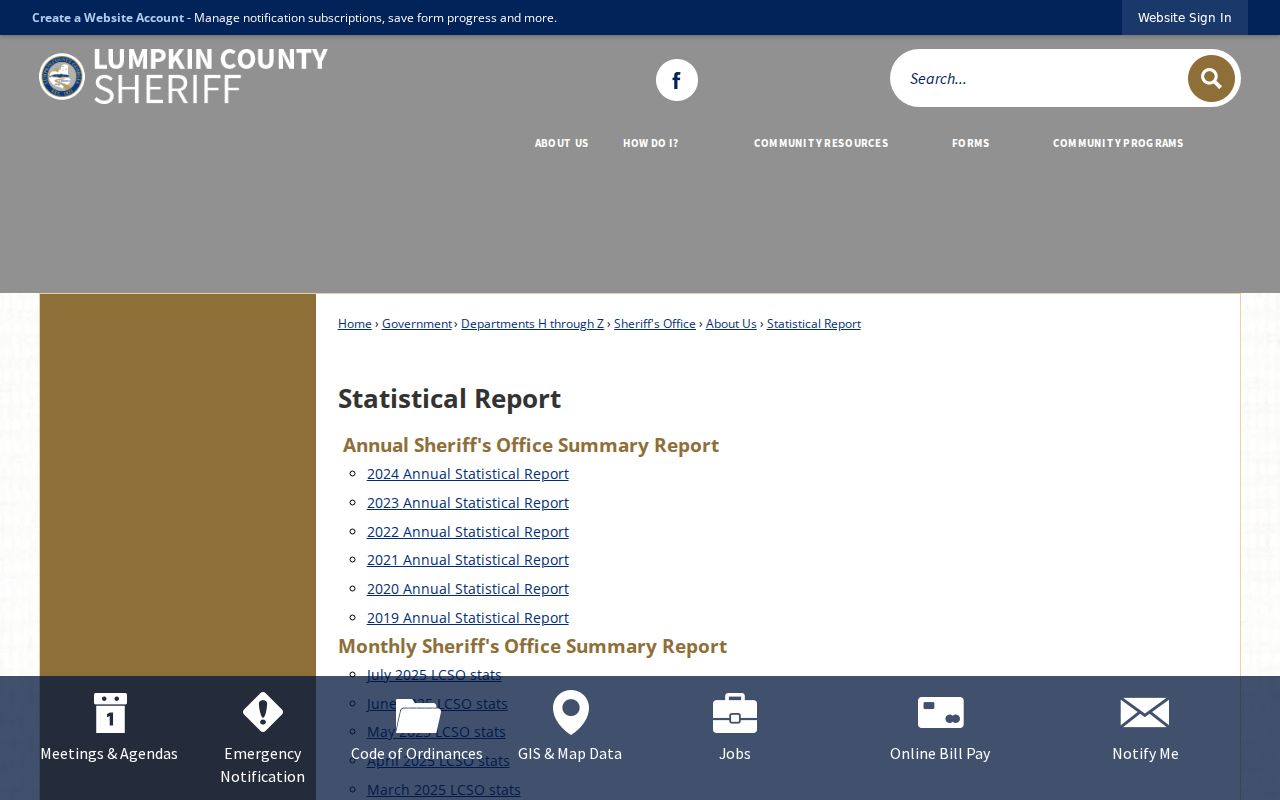Click in the Search text field
Image resolution: width=1280 pixels, height=800 pixels.
pyautogui.click(x=1040, y=78)
